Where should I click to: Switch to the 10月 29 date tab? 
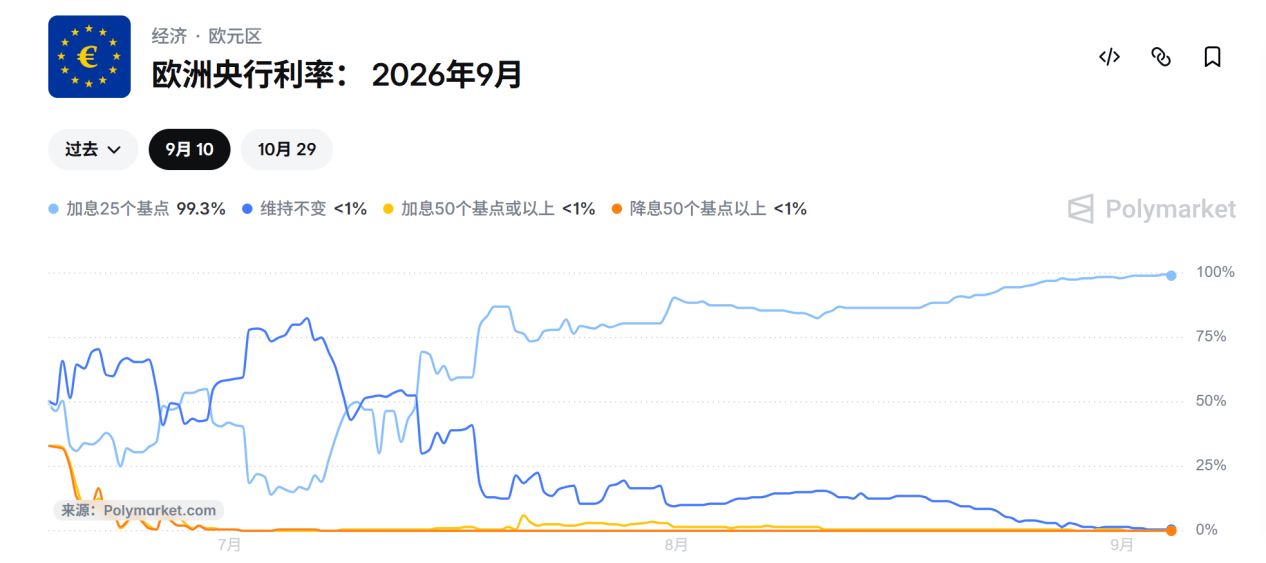point(287,149)
